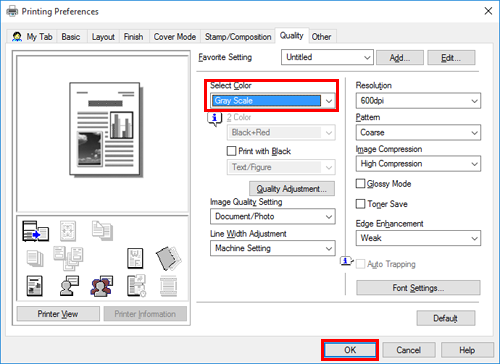Screen dimensions: 500x364
Task: Click the watermark page icon with W
Action: 135,258
